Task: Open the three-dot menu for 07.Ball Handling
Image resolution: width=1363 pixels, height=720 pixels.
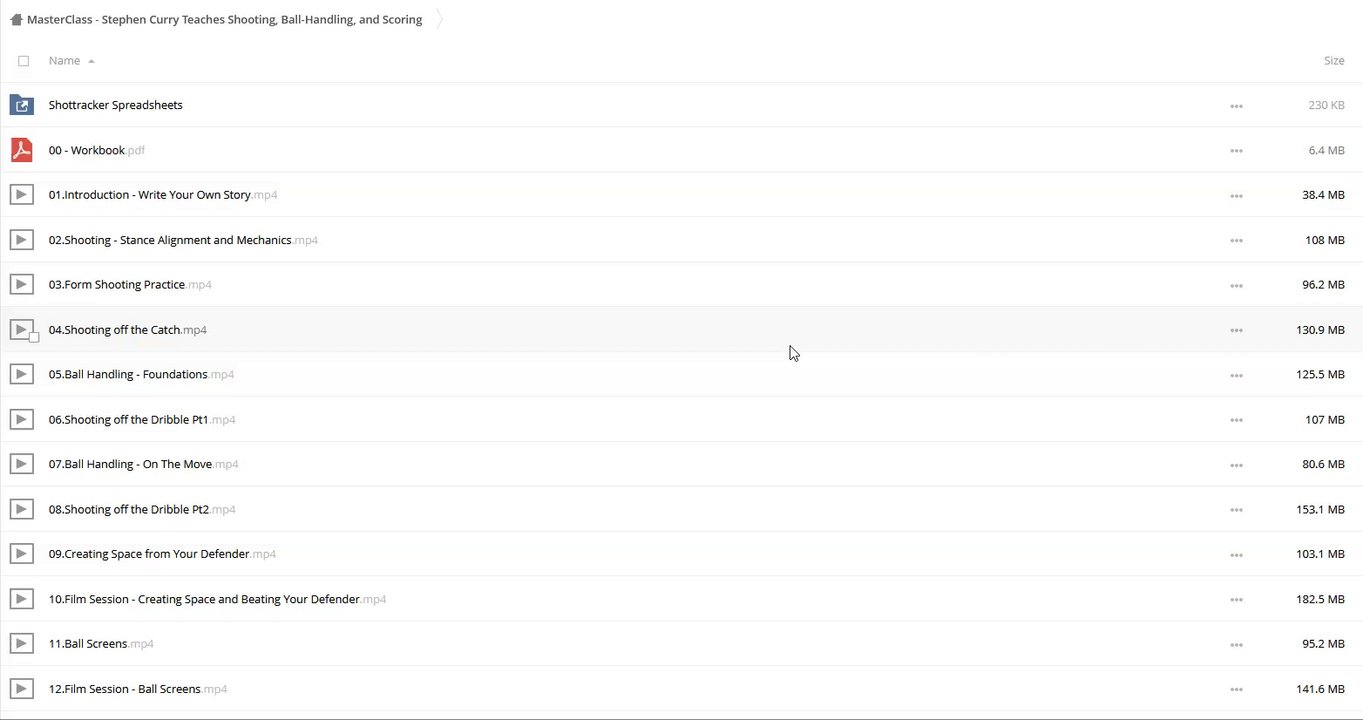Action: (1236, 465)
